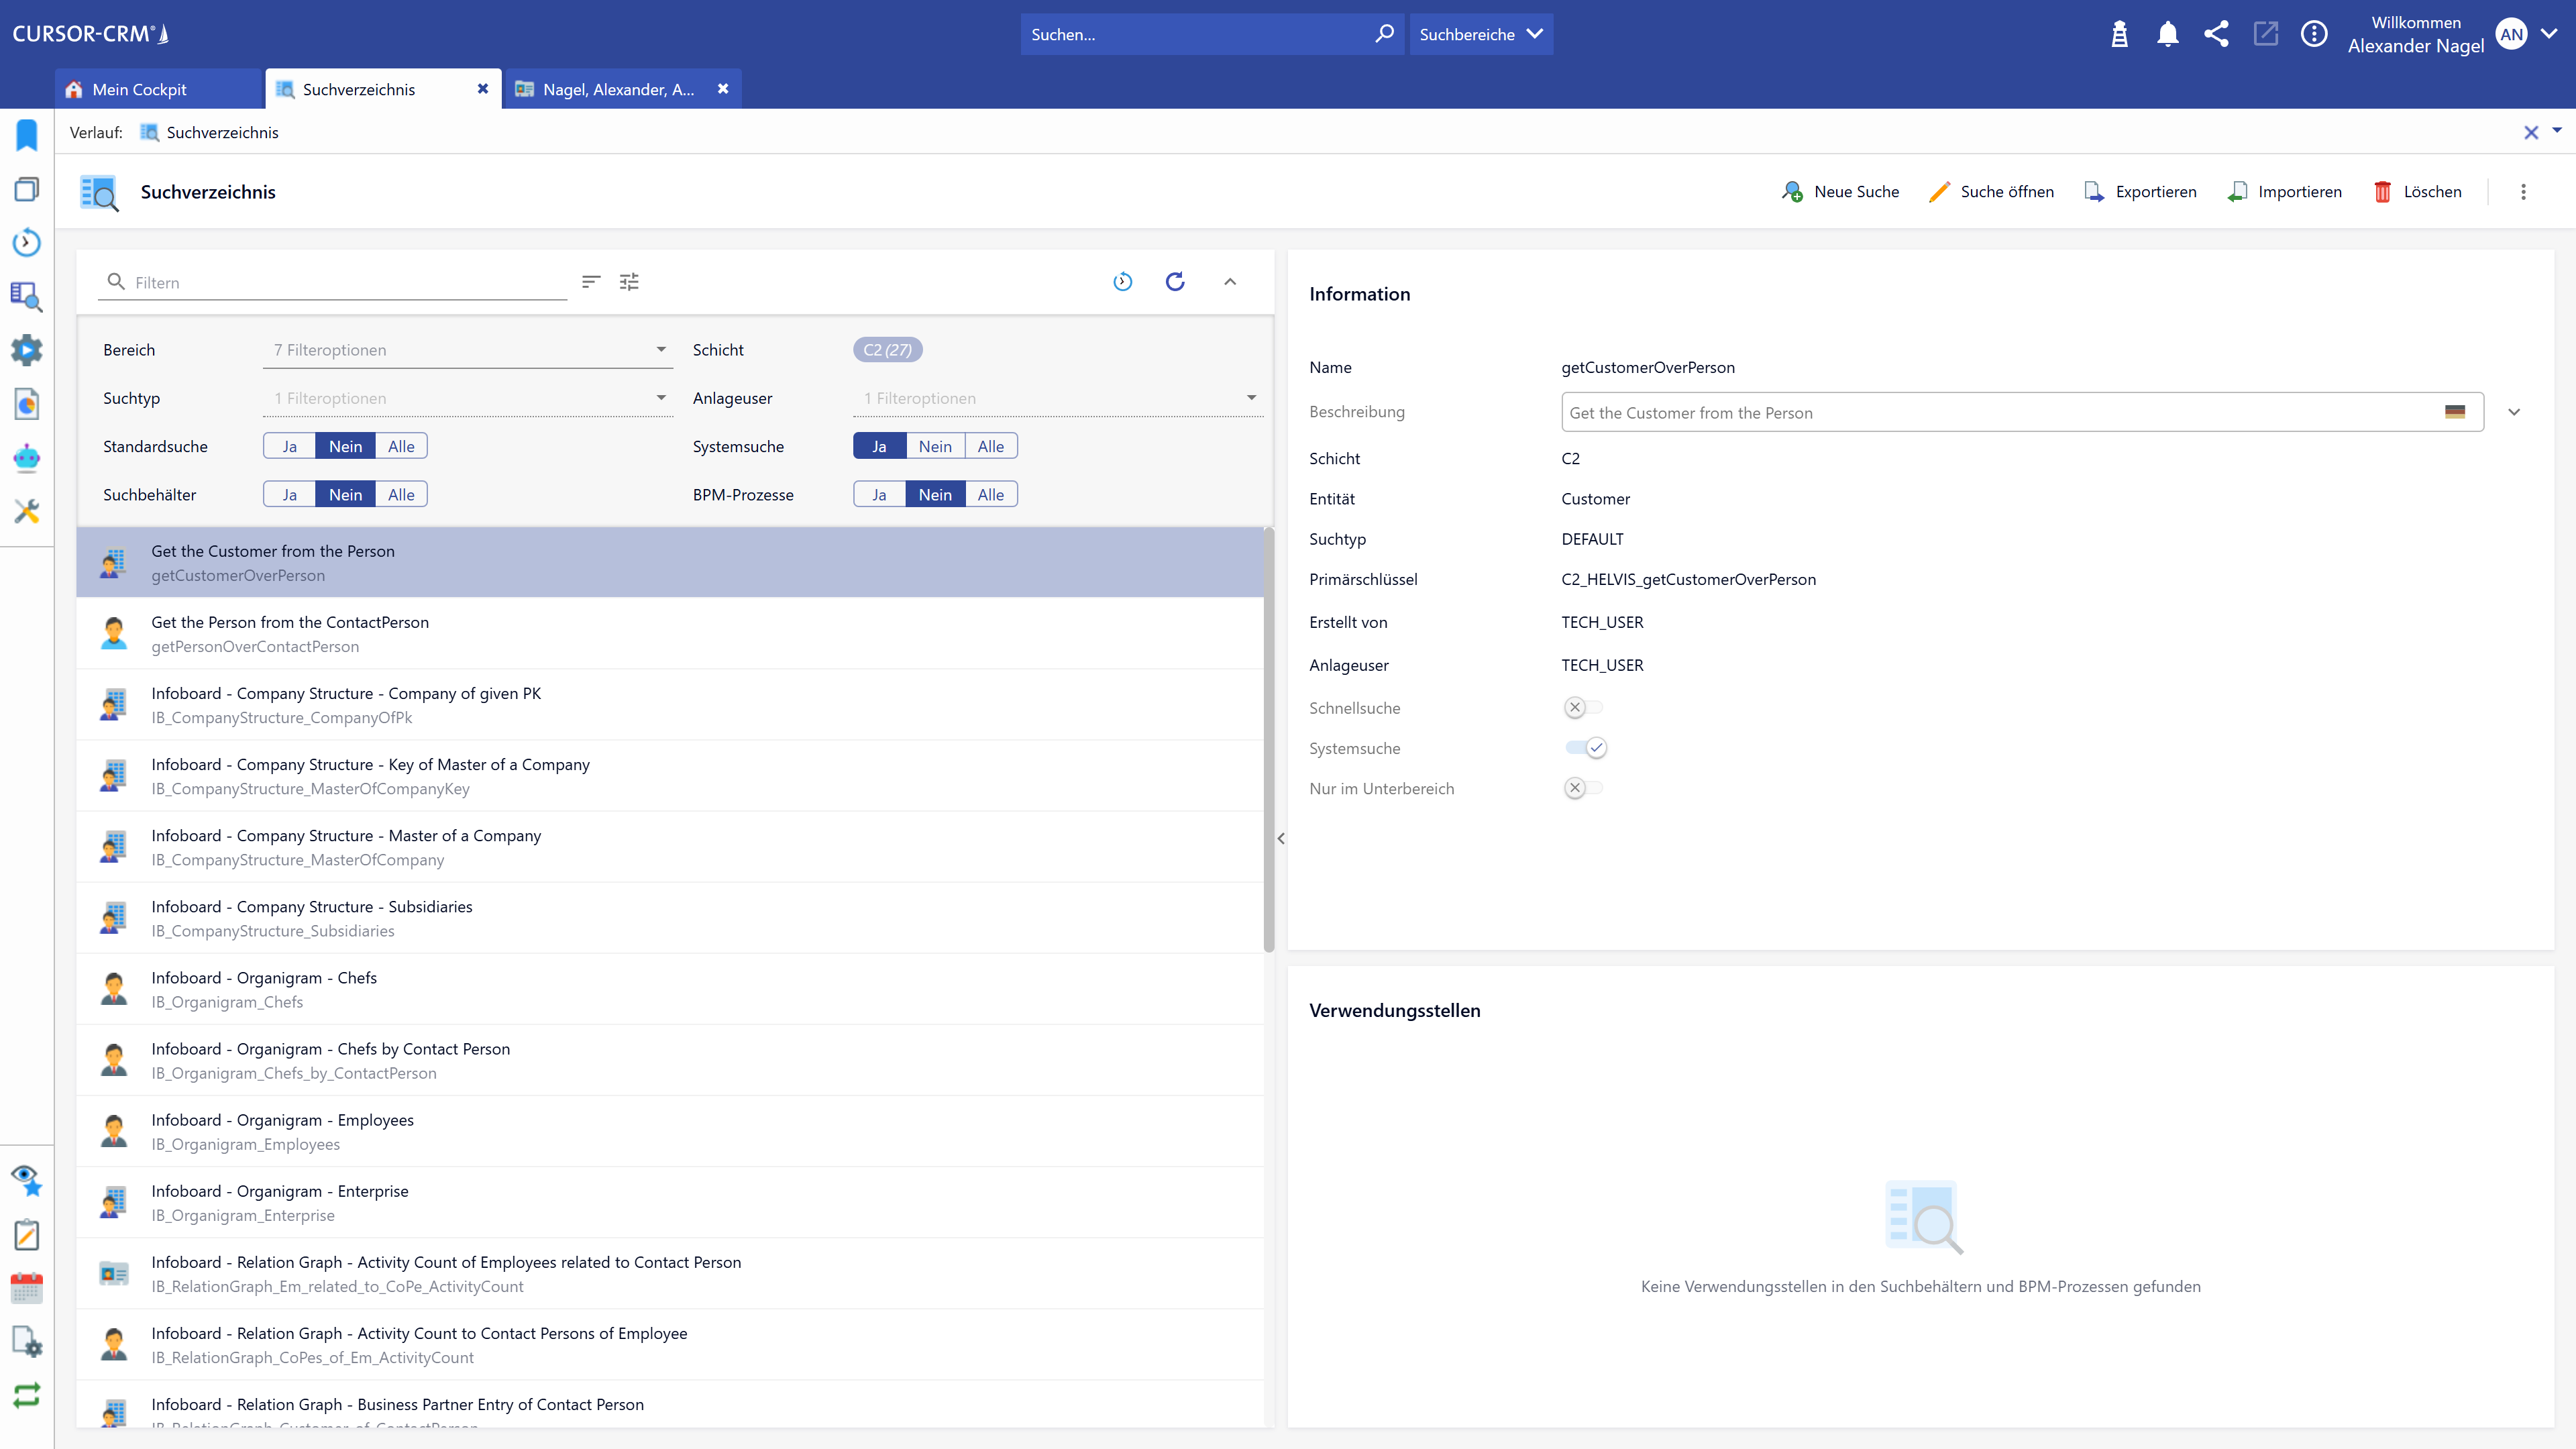The height and width of the screenshot is (1449, 2576).
Task: Expand the Beschreibung field chevron
Action: [x=2514, y=412]
